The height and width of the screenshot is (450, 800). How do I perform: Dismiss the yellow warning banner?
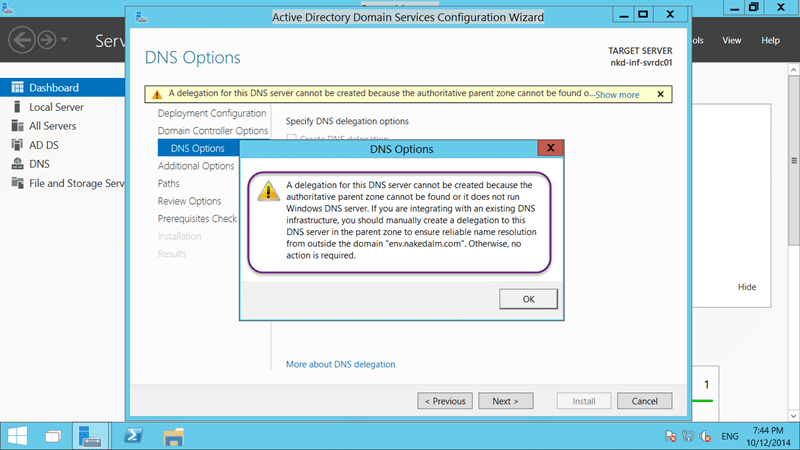[x=660, y=94]
